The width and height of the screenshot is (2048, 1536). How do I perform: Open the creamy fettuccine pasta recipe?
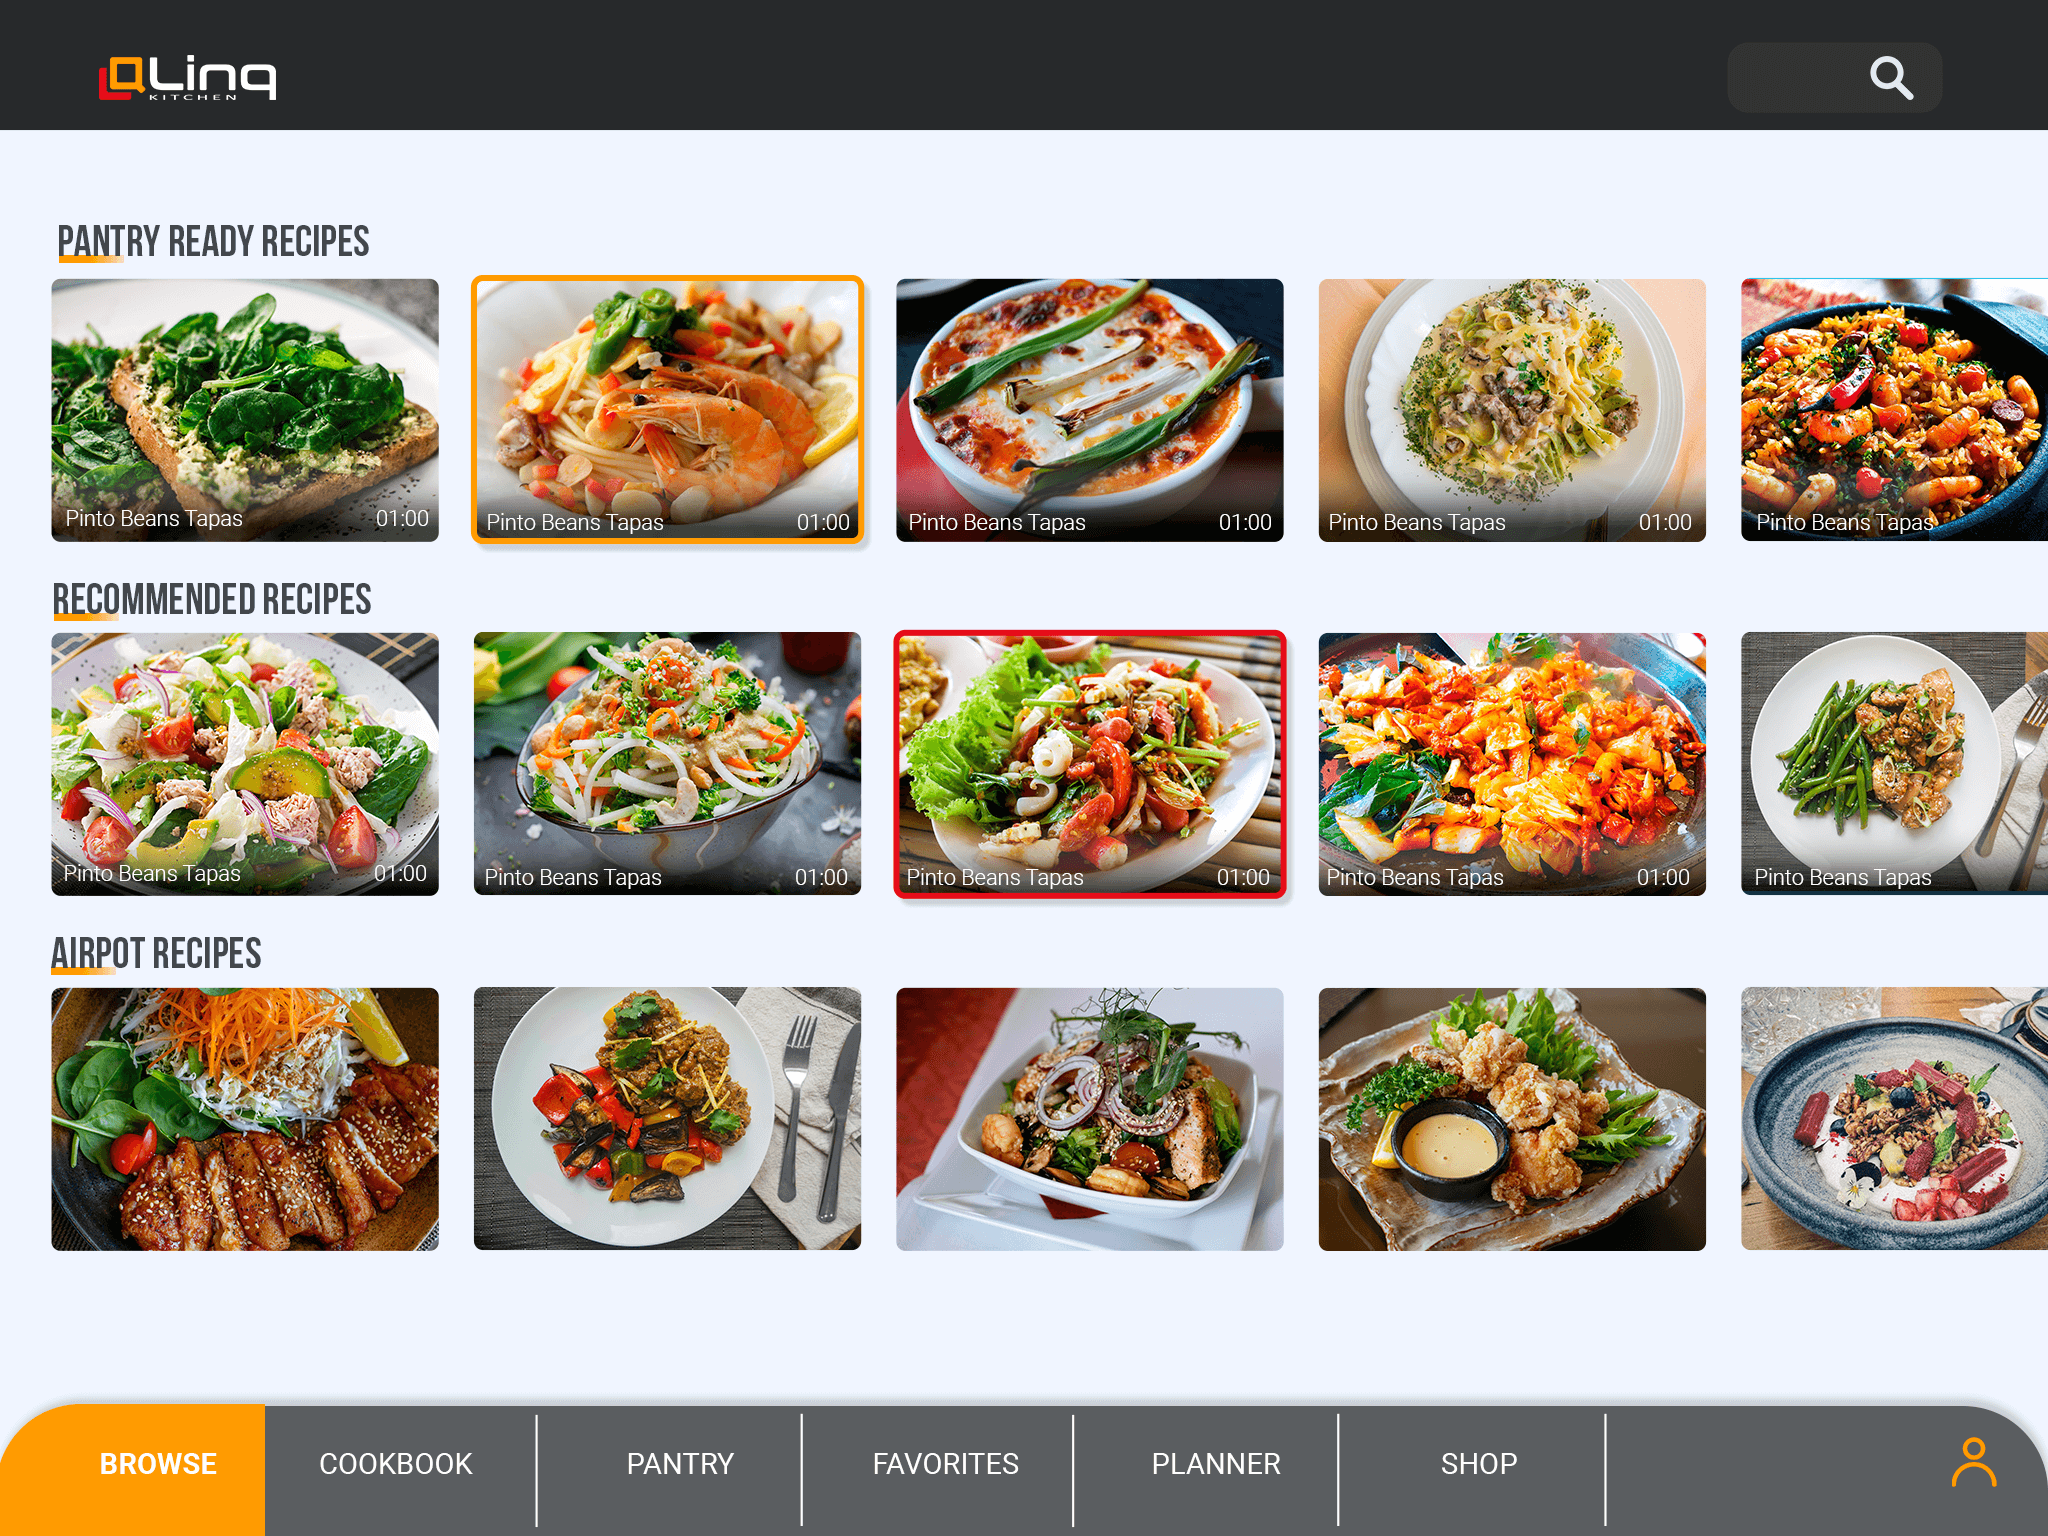(x=1512, y=410)
